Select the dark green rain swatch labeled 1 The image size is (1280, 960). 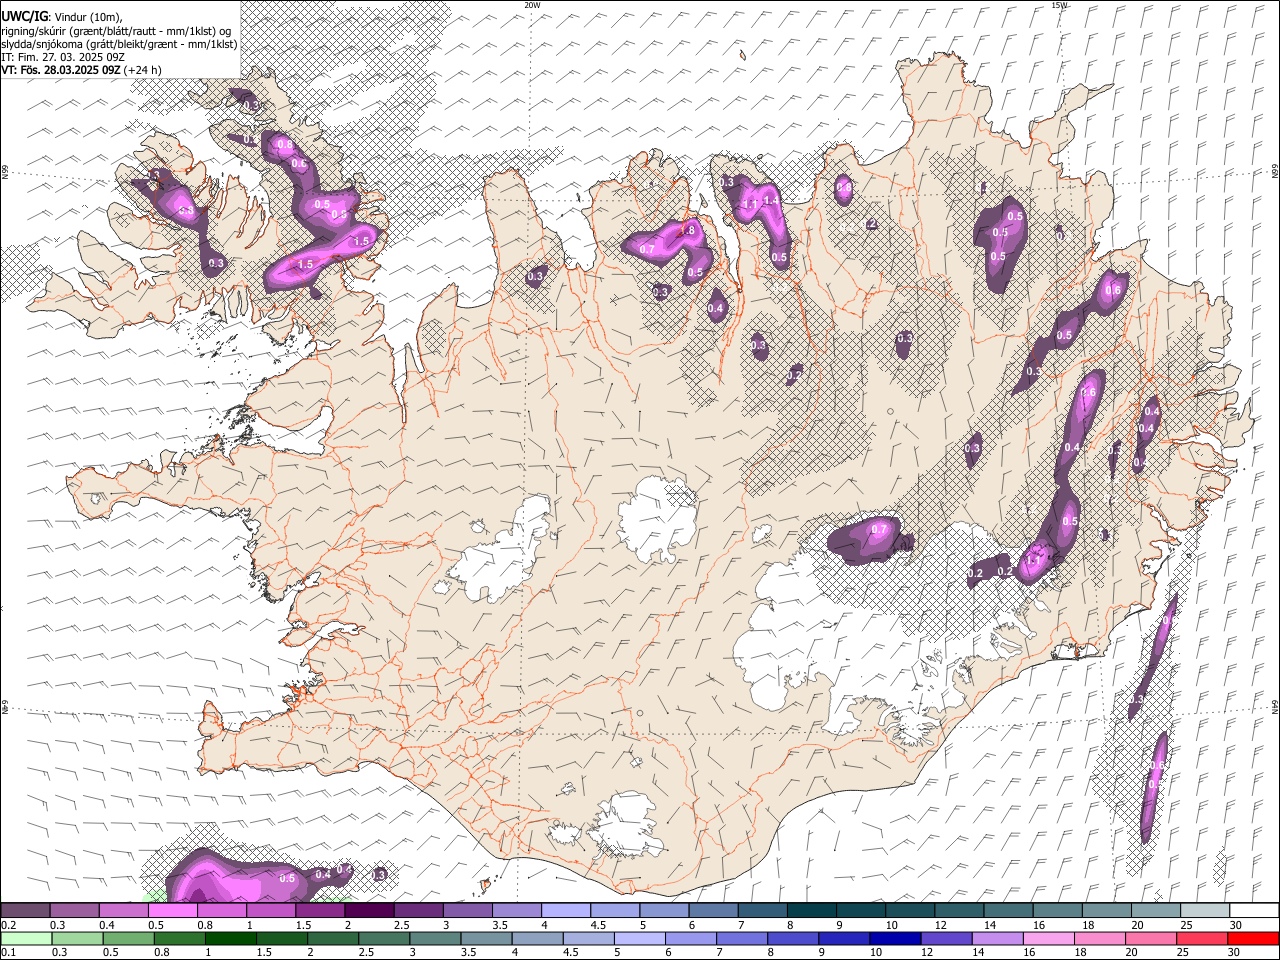point(230,939)
